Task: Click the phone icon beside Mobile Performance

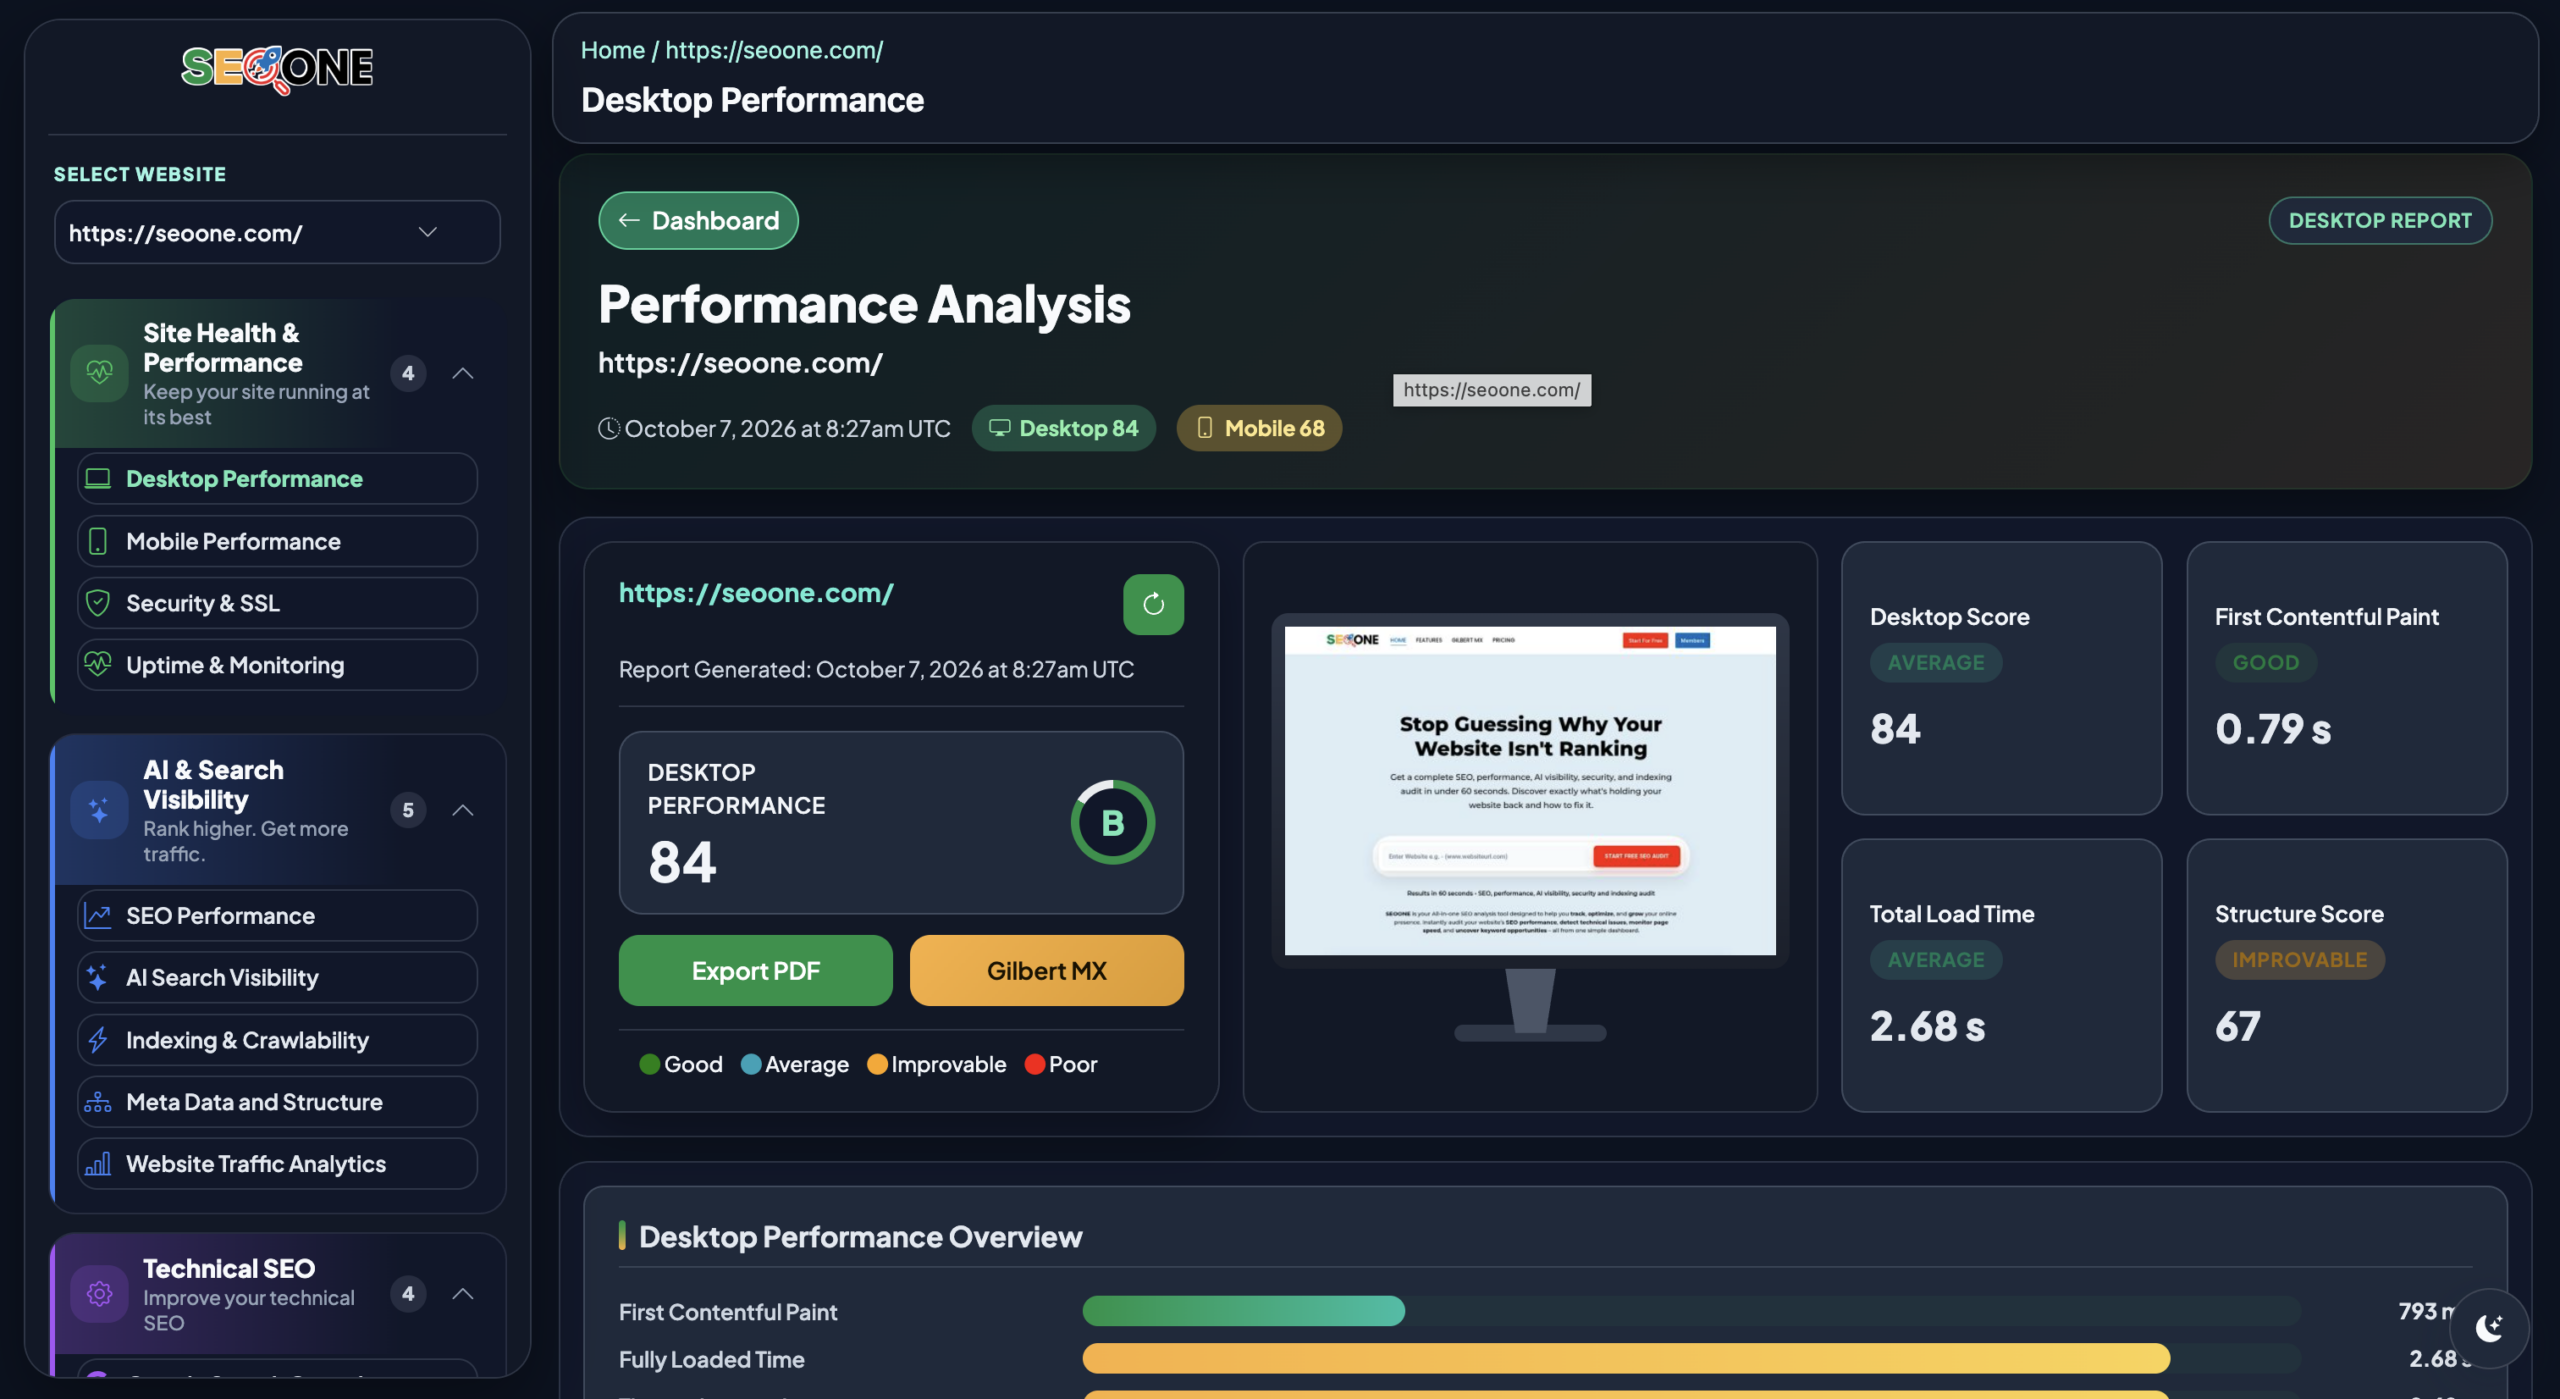Action: [98, 541]
